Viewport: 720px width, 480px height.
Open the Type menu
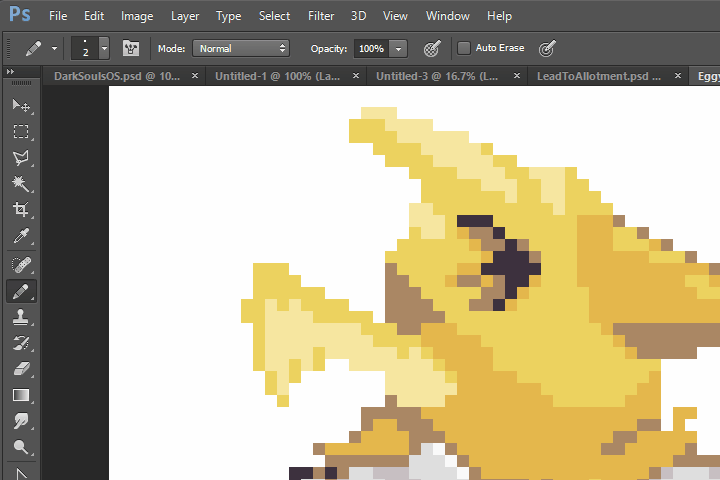coord(228,16)
